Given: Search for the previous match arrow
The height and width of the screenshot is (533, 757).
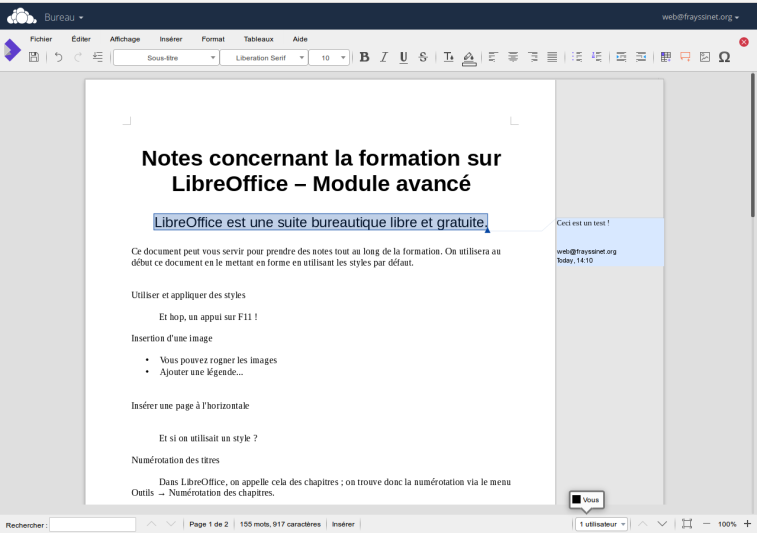Looking at the screenshot, I should coord(152,524).
